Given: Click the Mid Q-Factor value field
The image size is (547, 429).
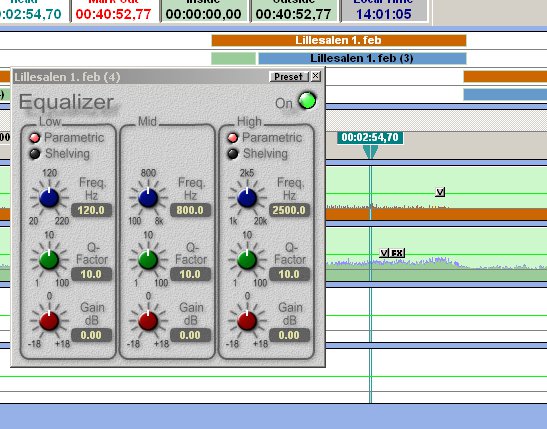Looking at the screenshot, I should pyautogui.click(x=190, y=274).
